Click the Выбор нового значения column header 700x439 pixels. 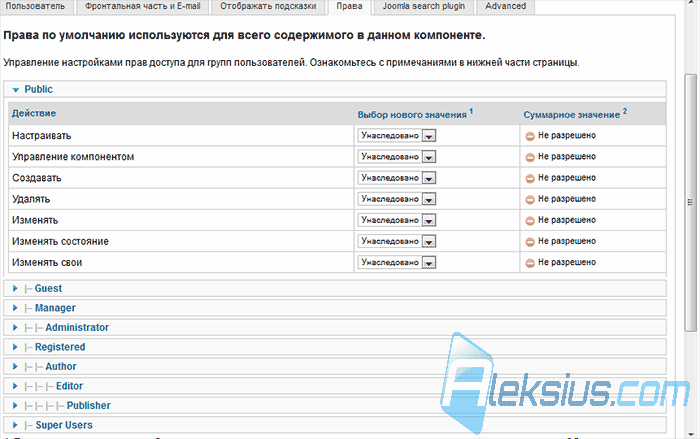[415, 114]
